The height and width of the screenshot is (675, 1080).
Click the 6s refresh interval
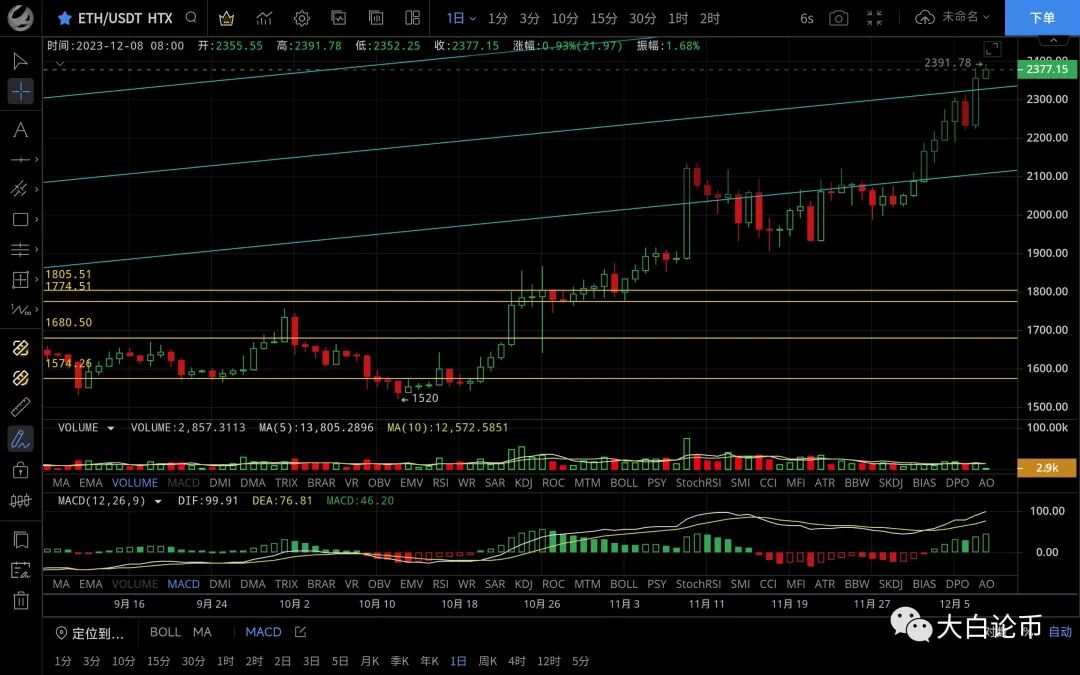(x=807, y=19)
